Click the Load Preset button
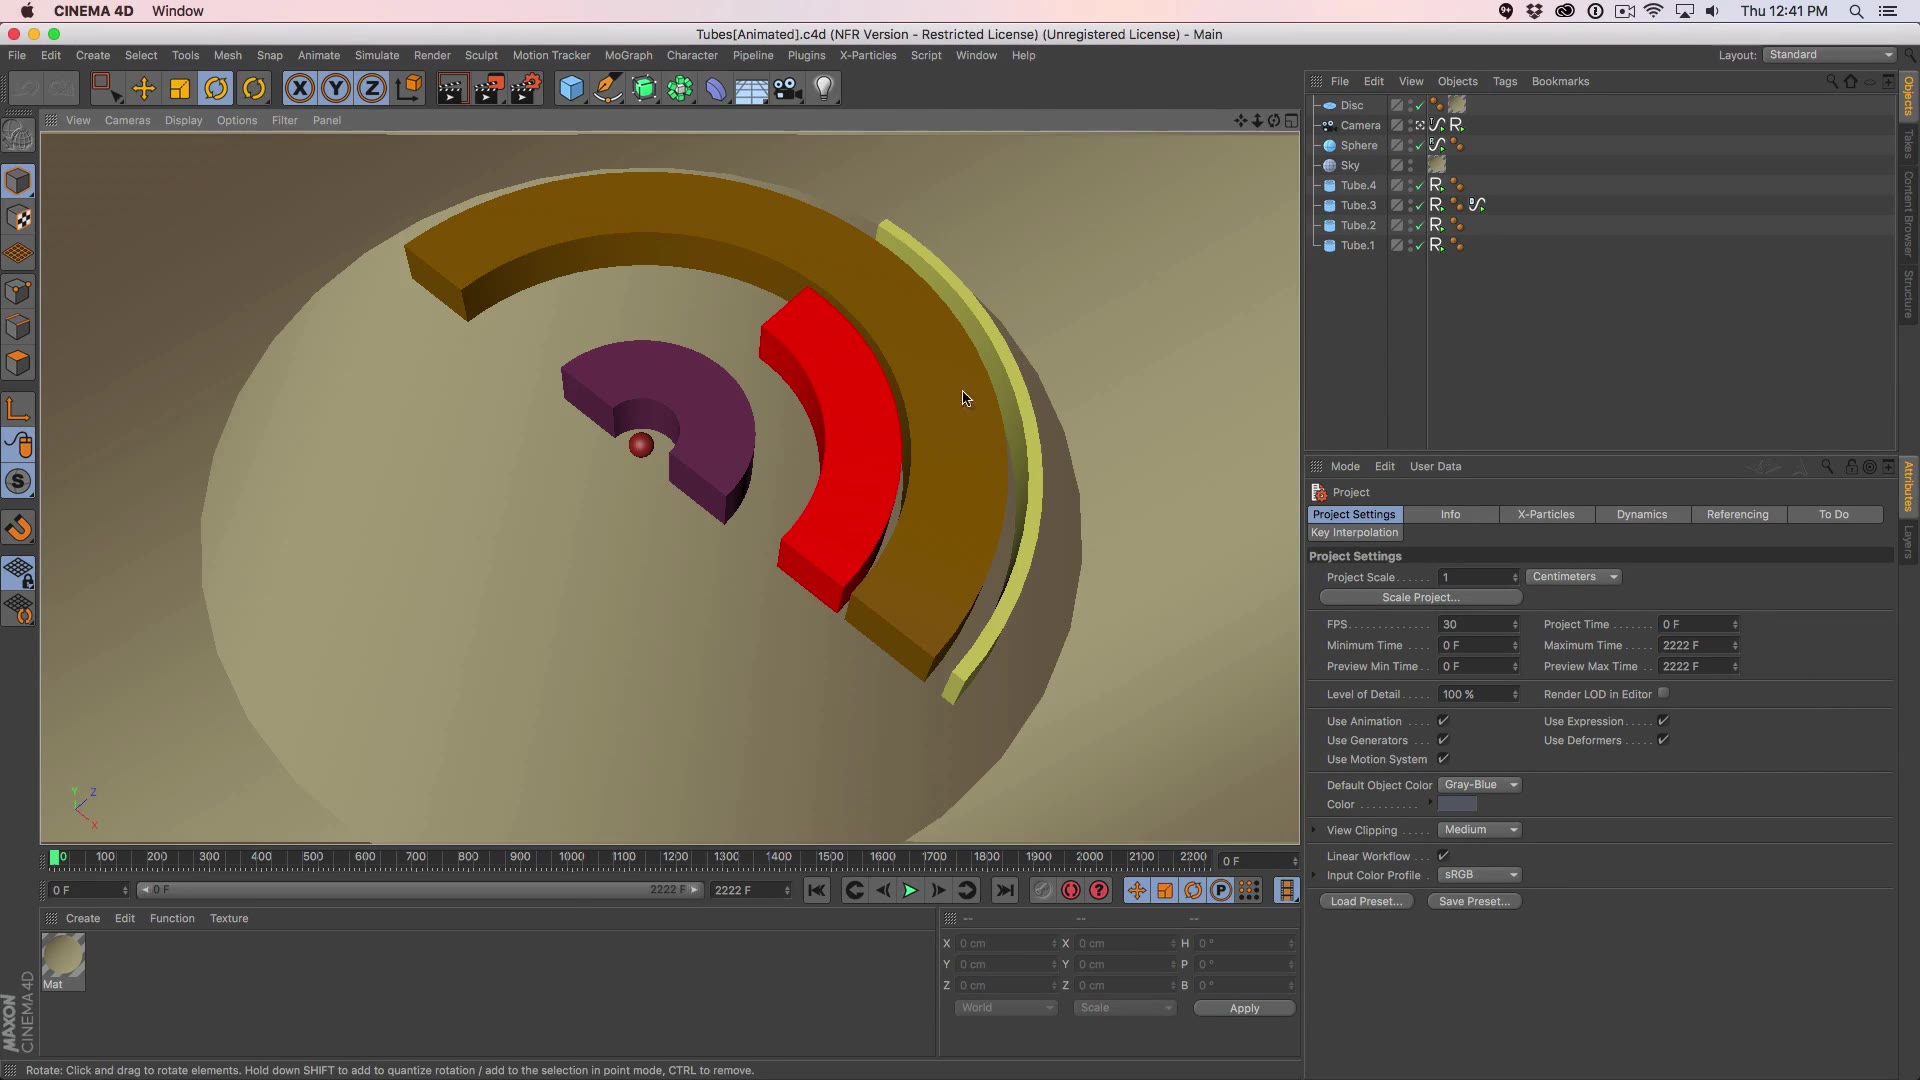 tap(1365, 901)
